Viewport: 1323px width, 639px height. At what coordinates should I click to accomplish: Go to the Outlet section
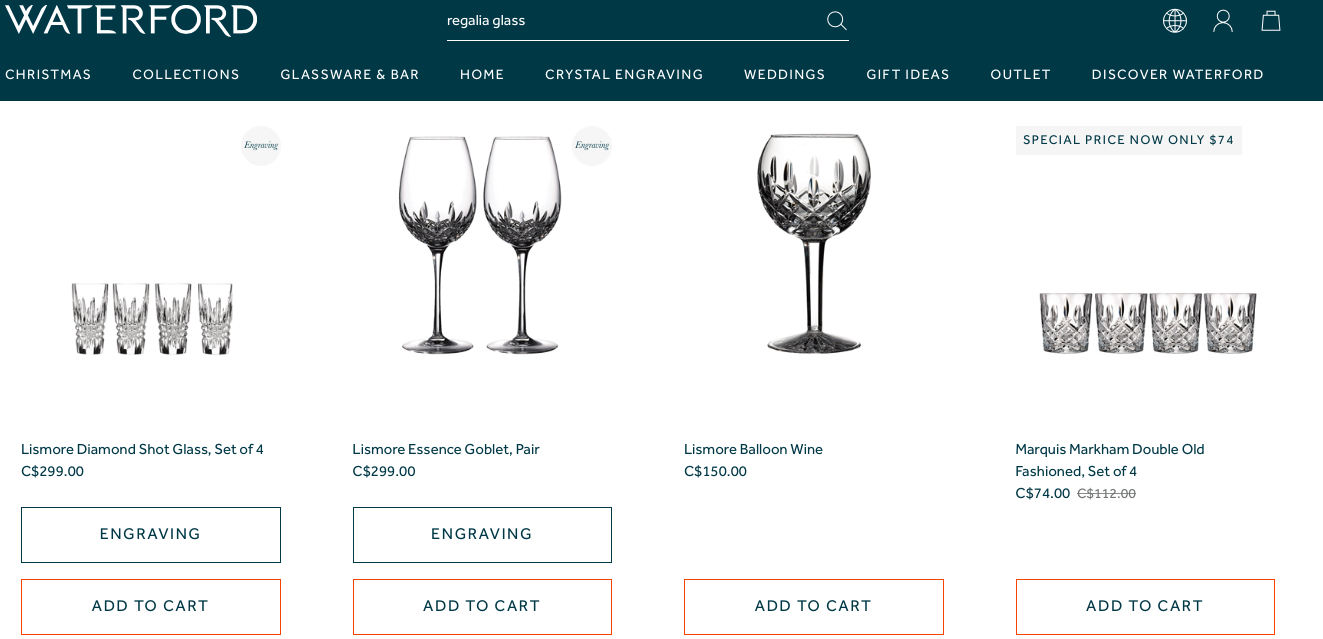coord(1020,75)
